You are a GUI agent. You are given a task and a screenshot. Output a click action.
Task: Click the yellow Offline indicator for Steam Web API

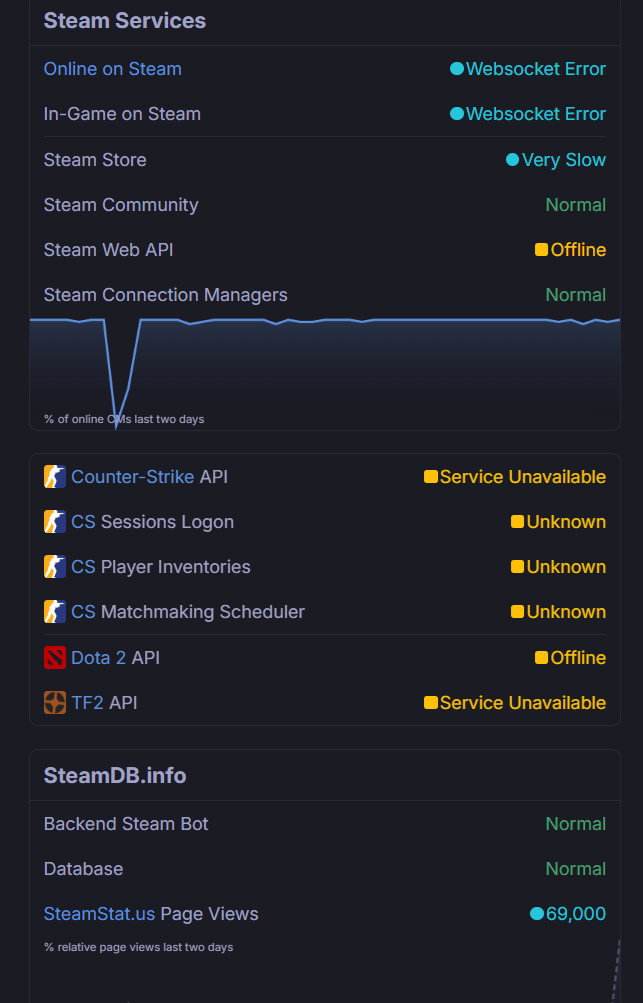point(541,250)
